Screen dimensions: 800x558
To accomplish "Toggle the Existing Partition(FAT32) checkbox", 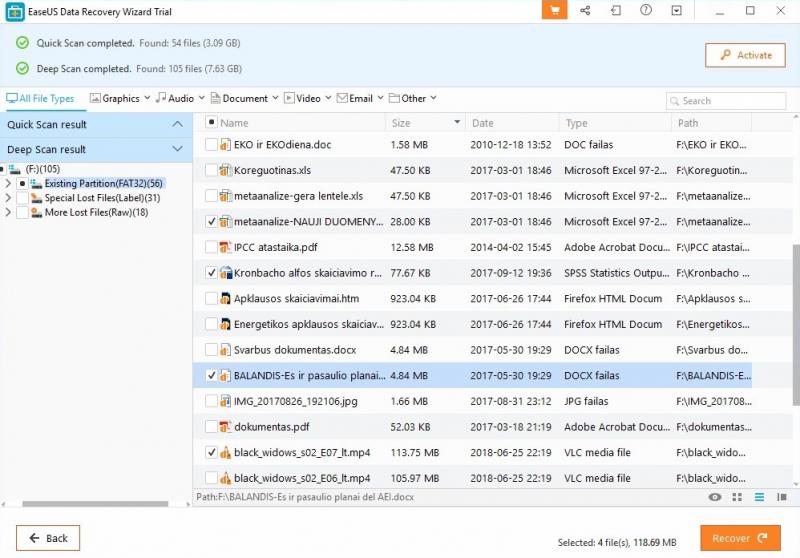I will (22, 183).
